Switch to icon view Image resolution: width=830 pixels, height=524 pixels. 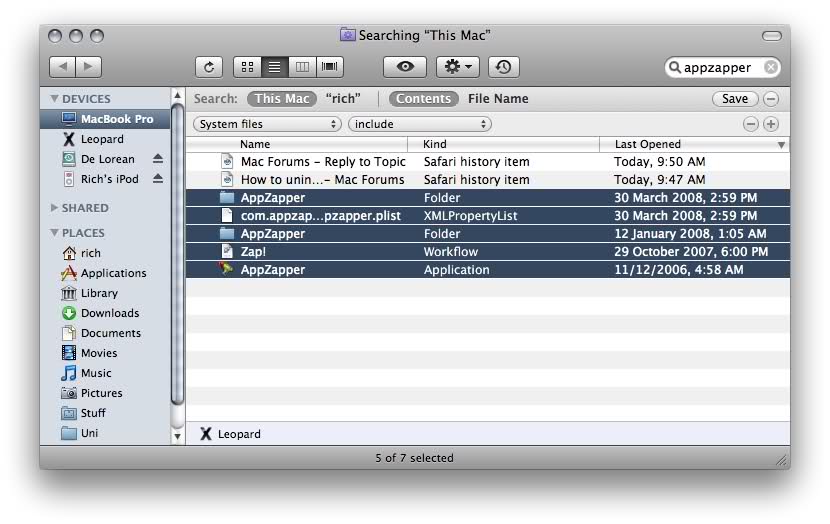tap(247, 67)
